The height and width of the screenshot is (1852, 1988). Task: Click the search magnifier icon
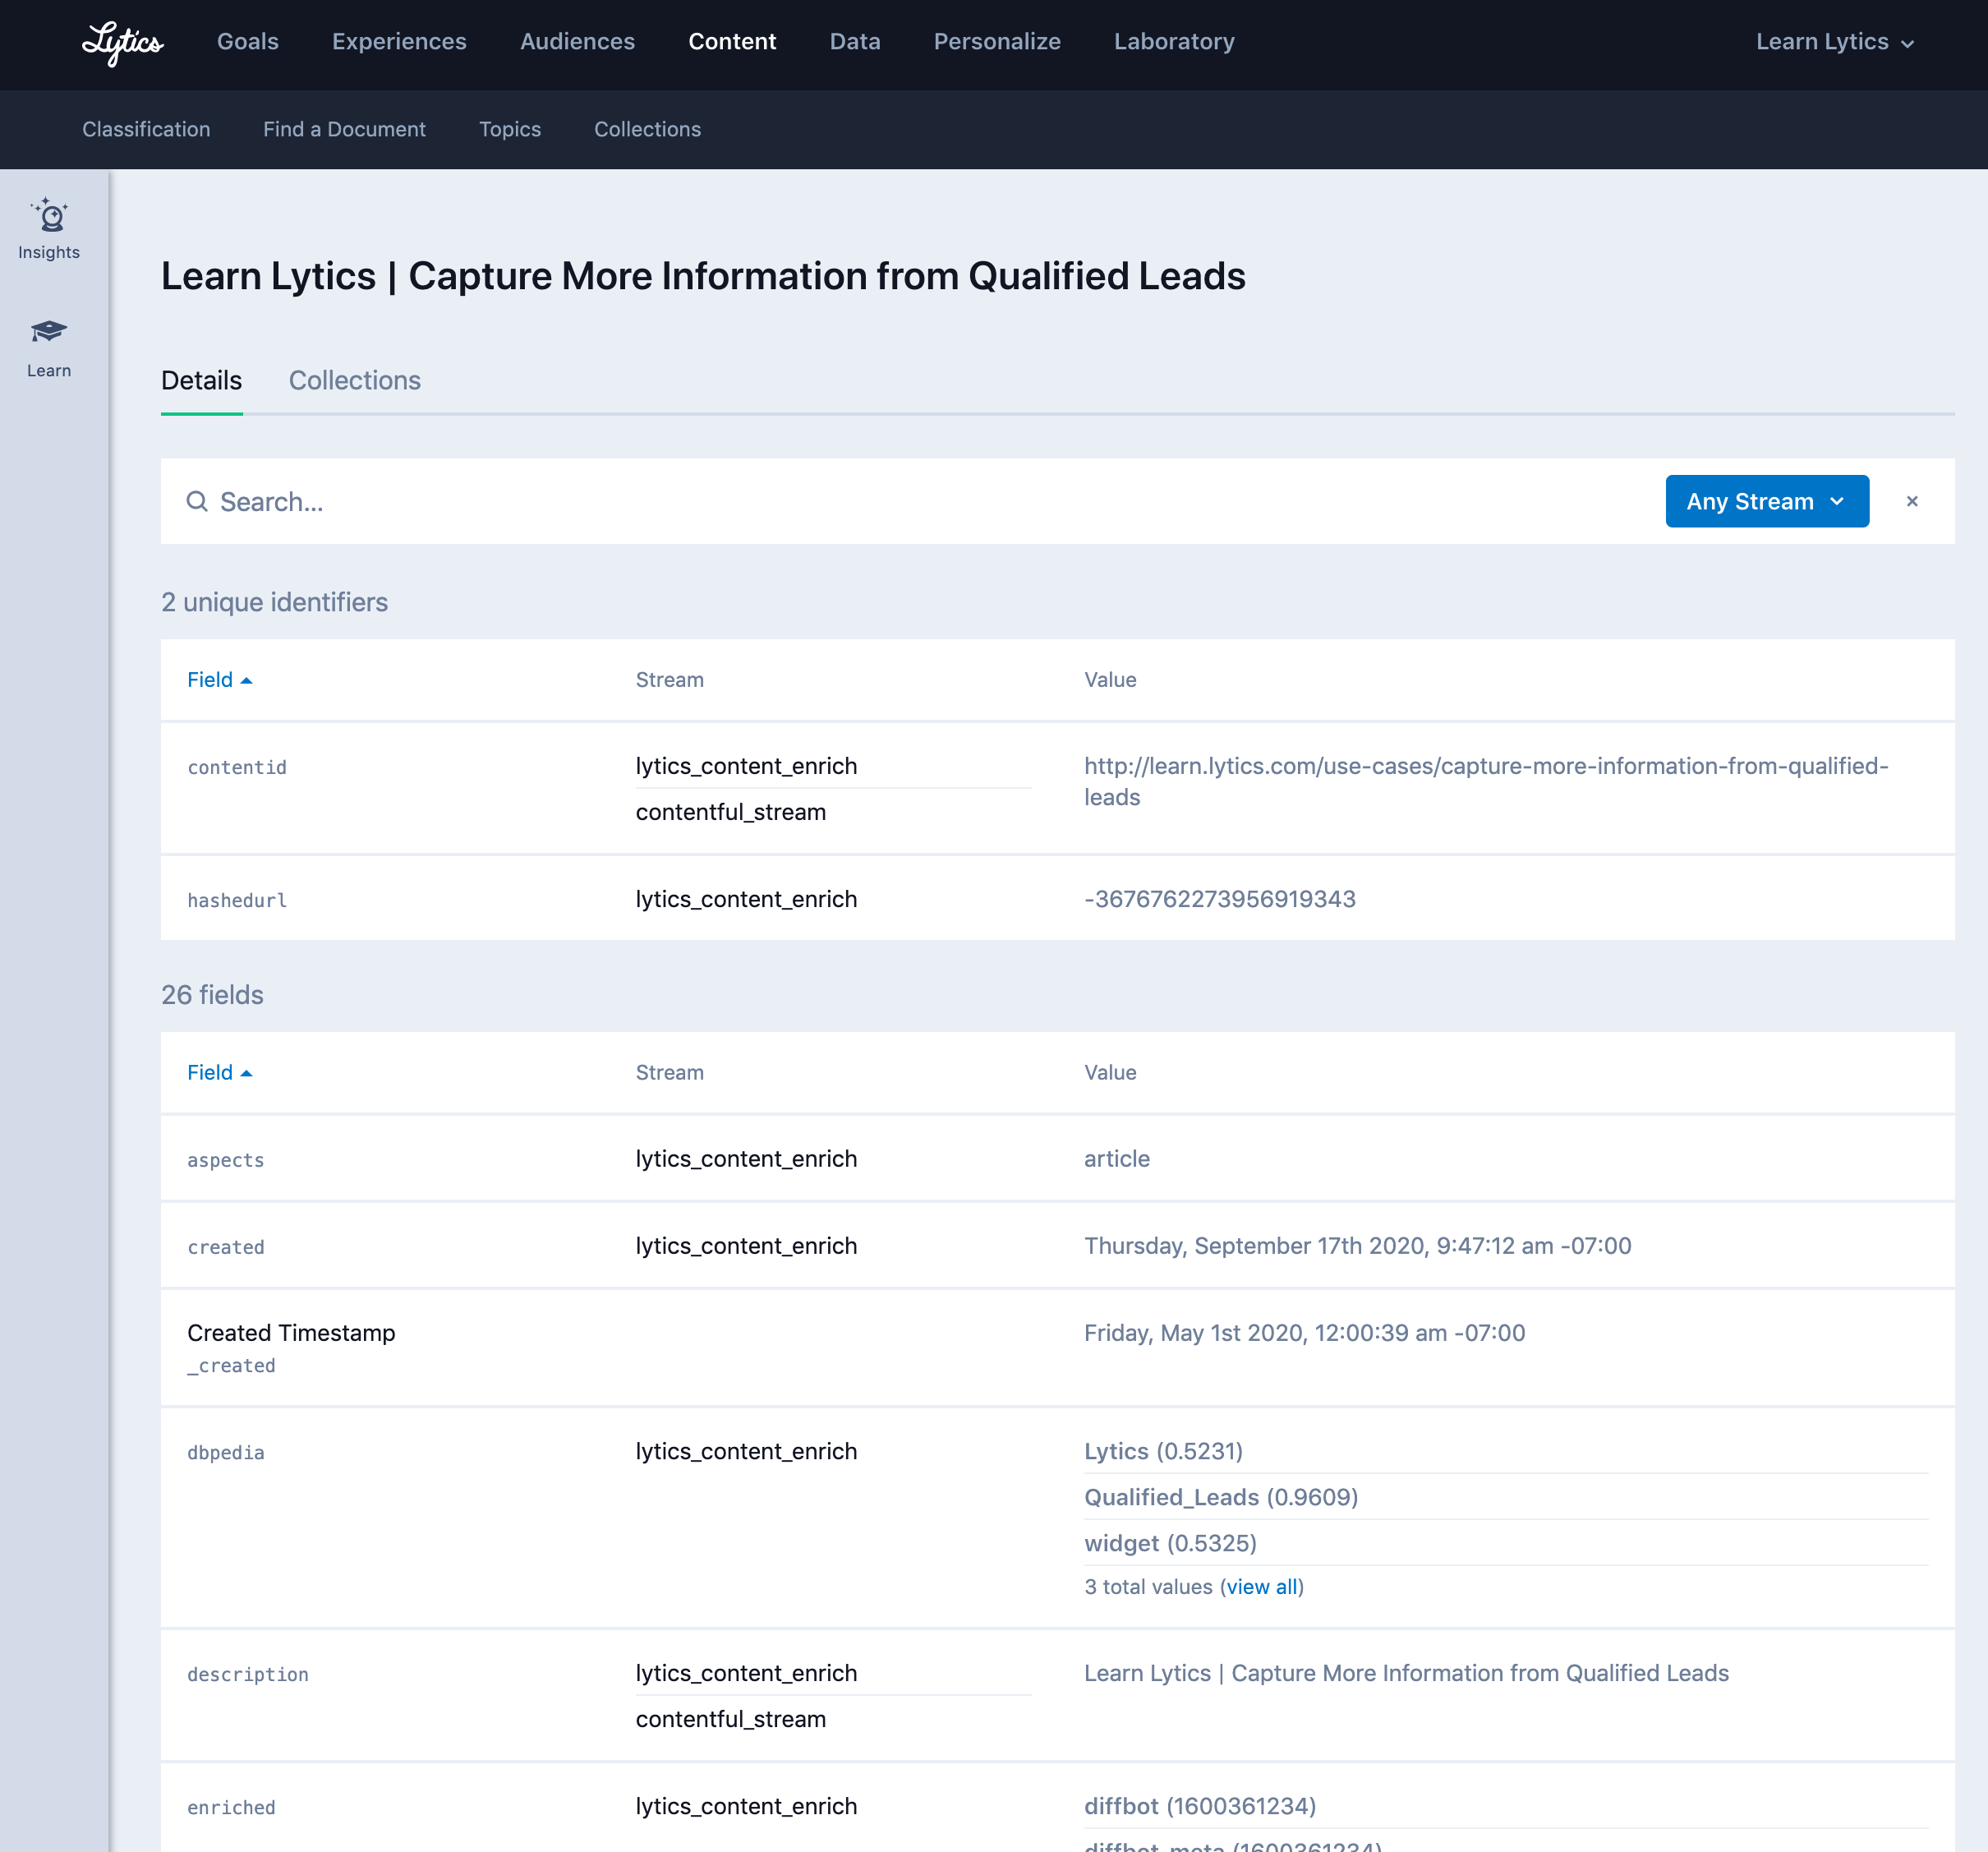[197, 502]
